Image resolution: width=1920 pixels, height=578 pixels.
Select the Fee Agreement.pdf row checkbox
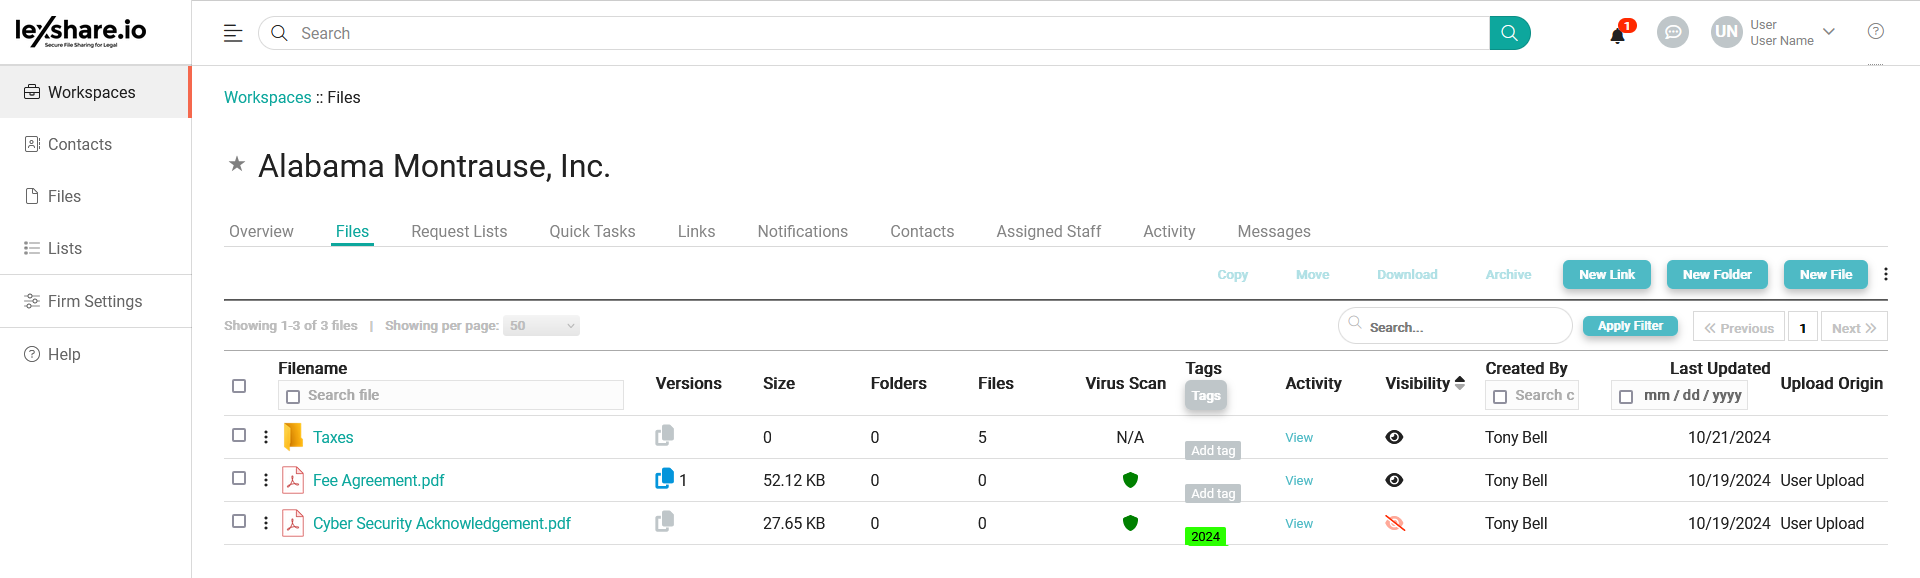[x=239, y=478]
